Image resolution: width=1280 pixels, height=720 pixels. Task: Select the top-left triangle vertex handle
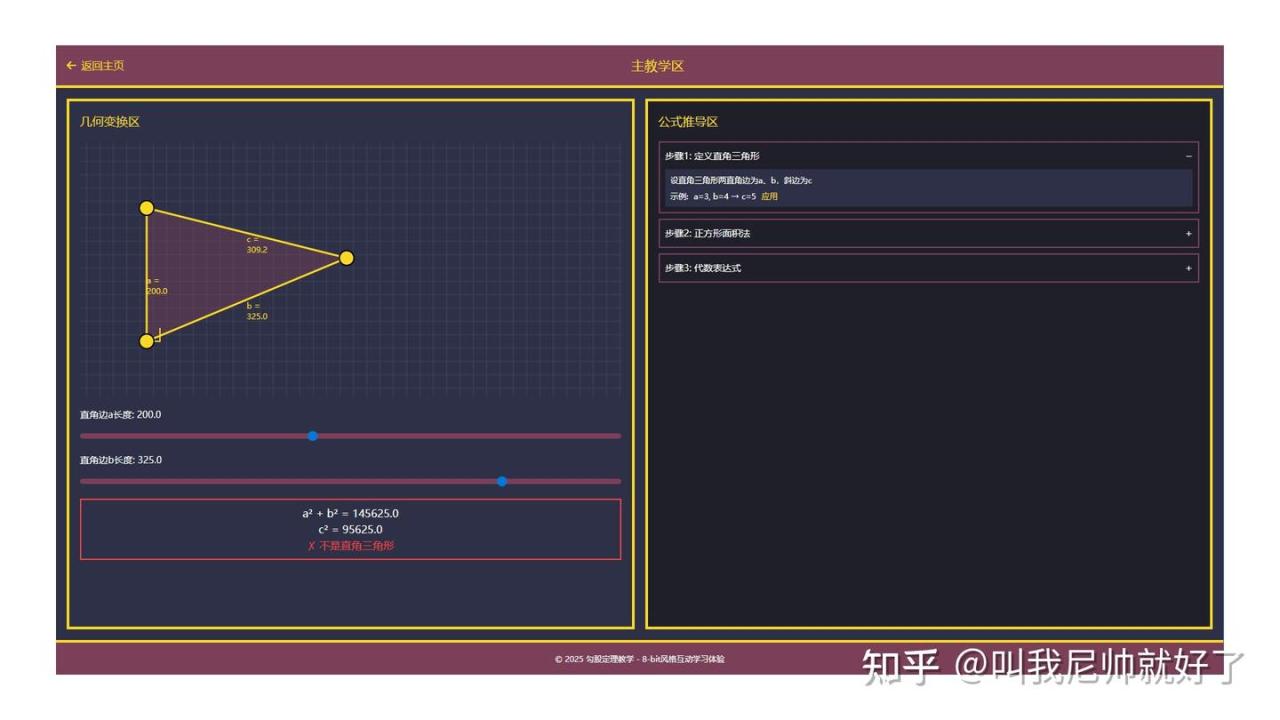point(147,208)
